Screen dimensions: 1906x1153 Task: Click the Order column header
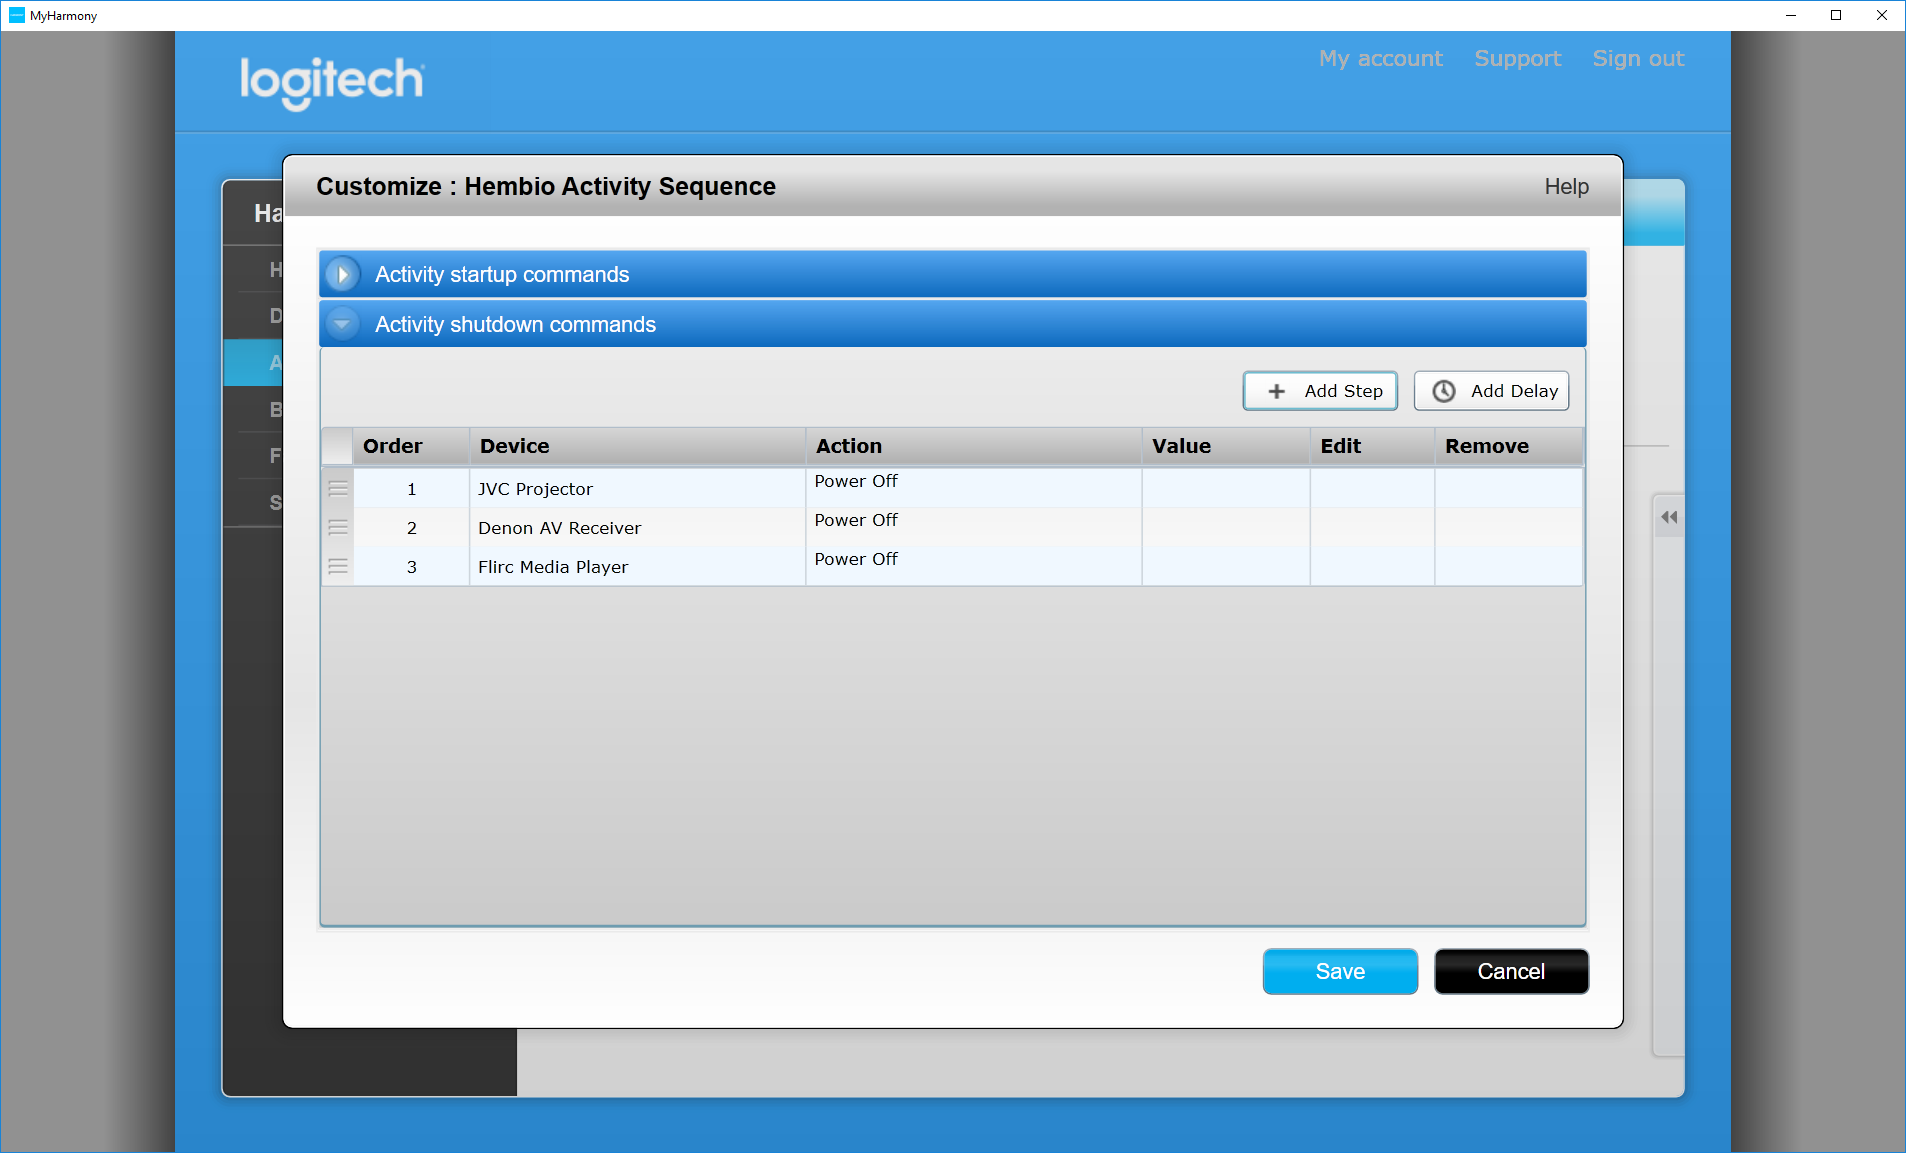click(411, 446)
